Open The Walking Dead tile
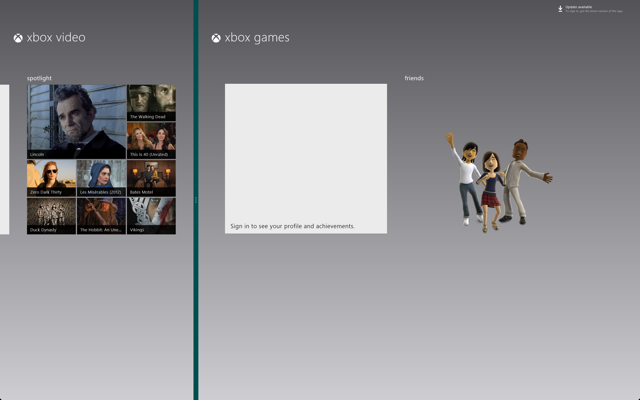Viewport: 640px width, 400px height. (x=151, y=103)
